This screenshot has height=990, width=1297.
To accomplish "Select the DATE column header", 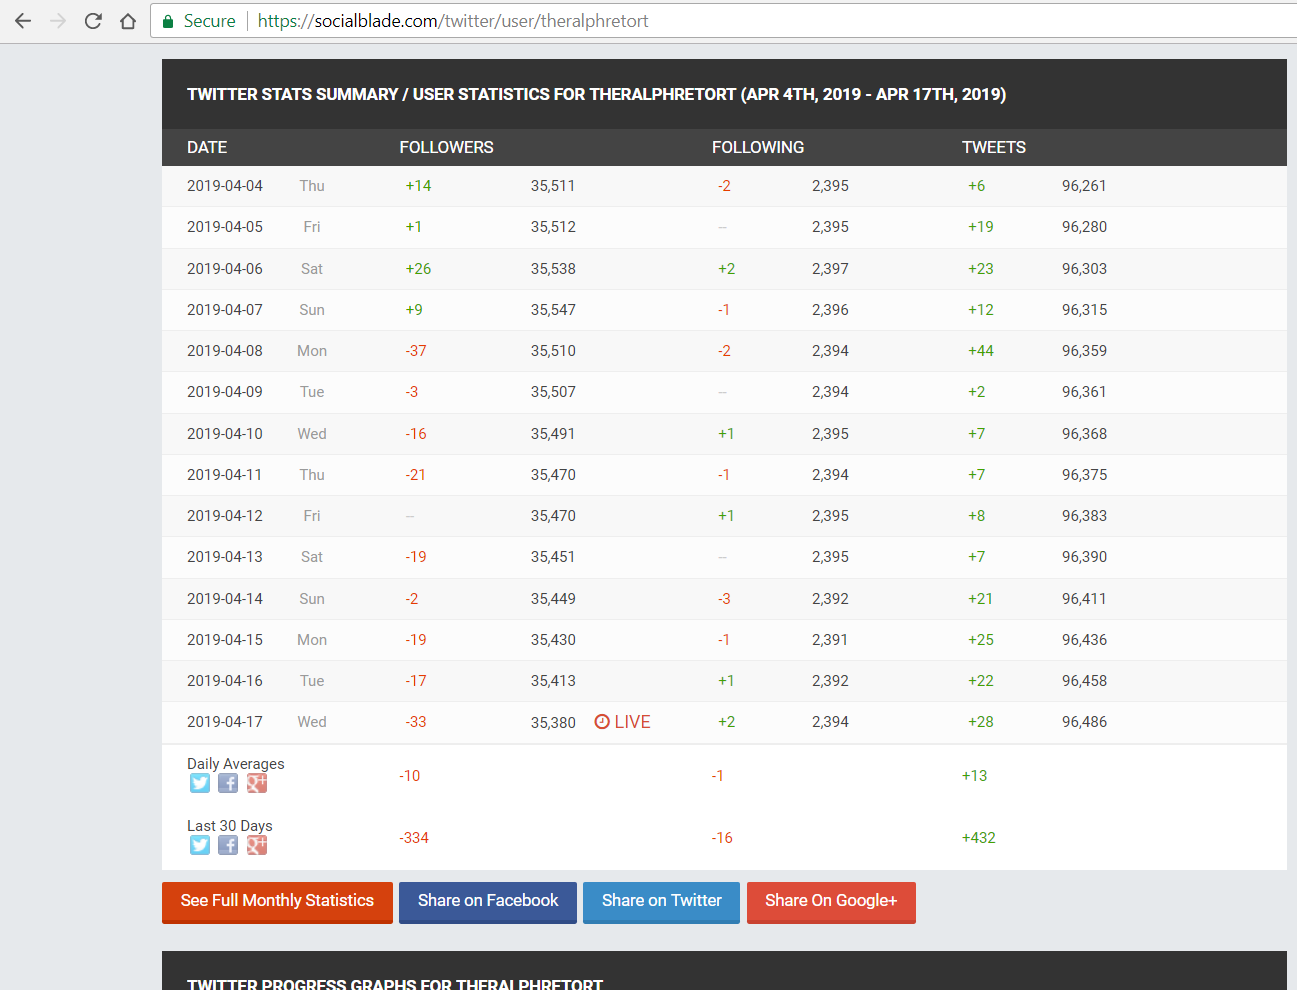I will pyautogui.click(x=207, y=147).
